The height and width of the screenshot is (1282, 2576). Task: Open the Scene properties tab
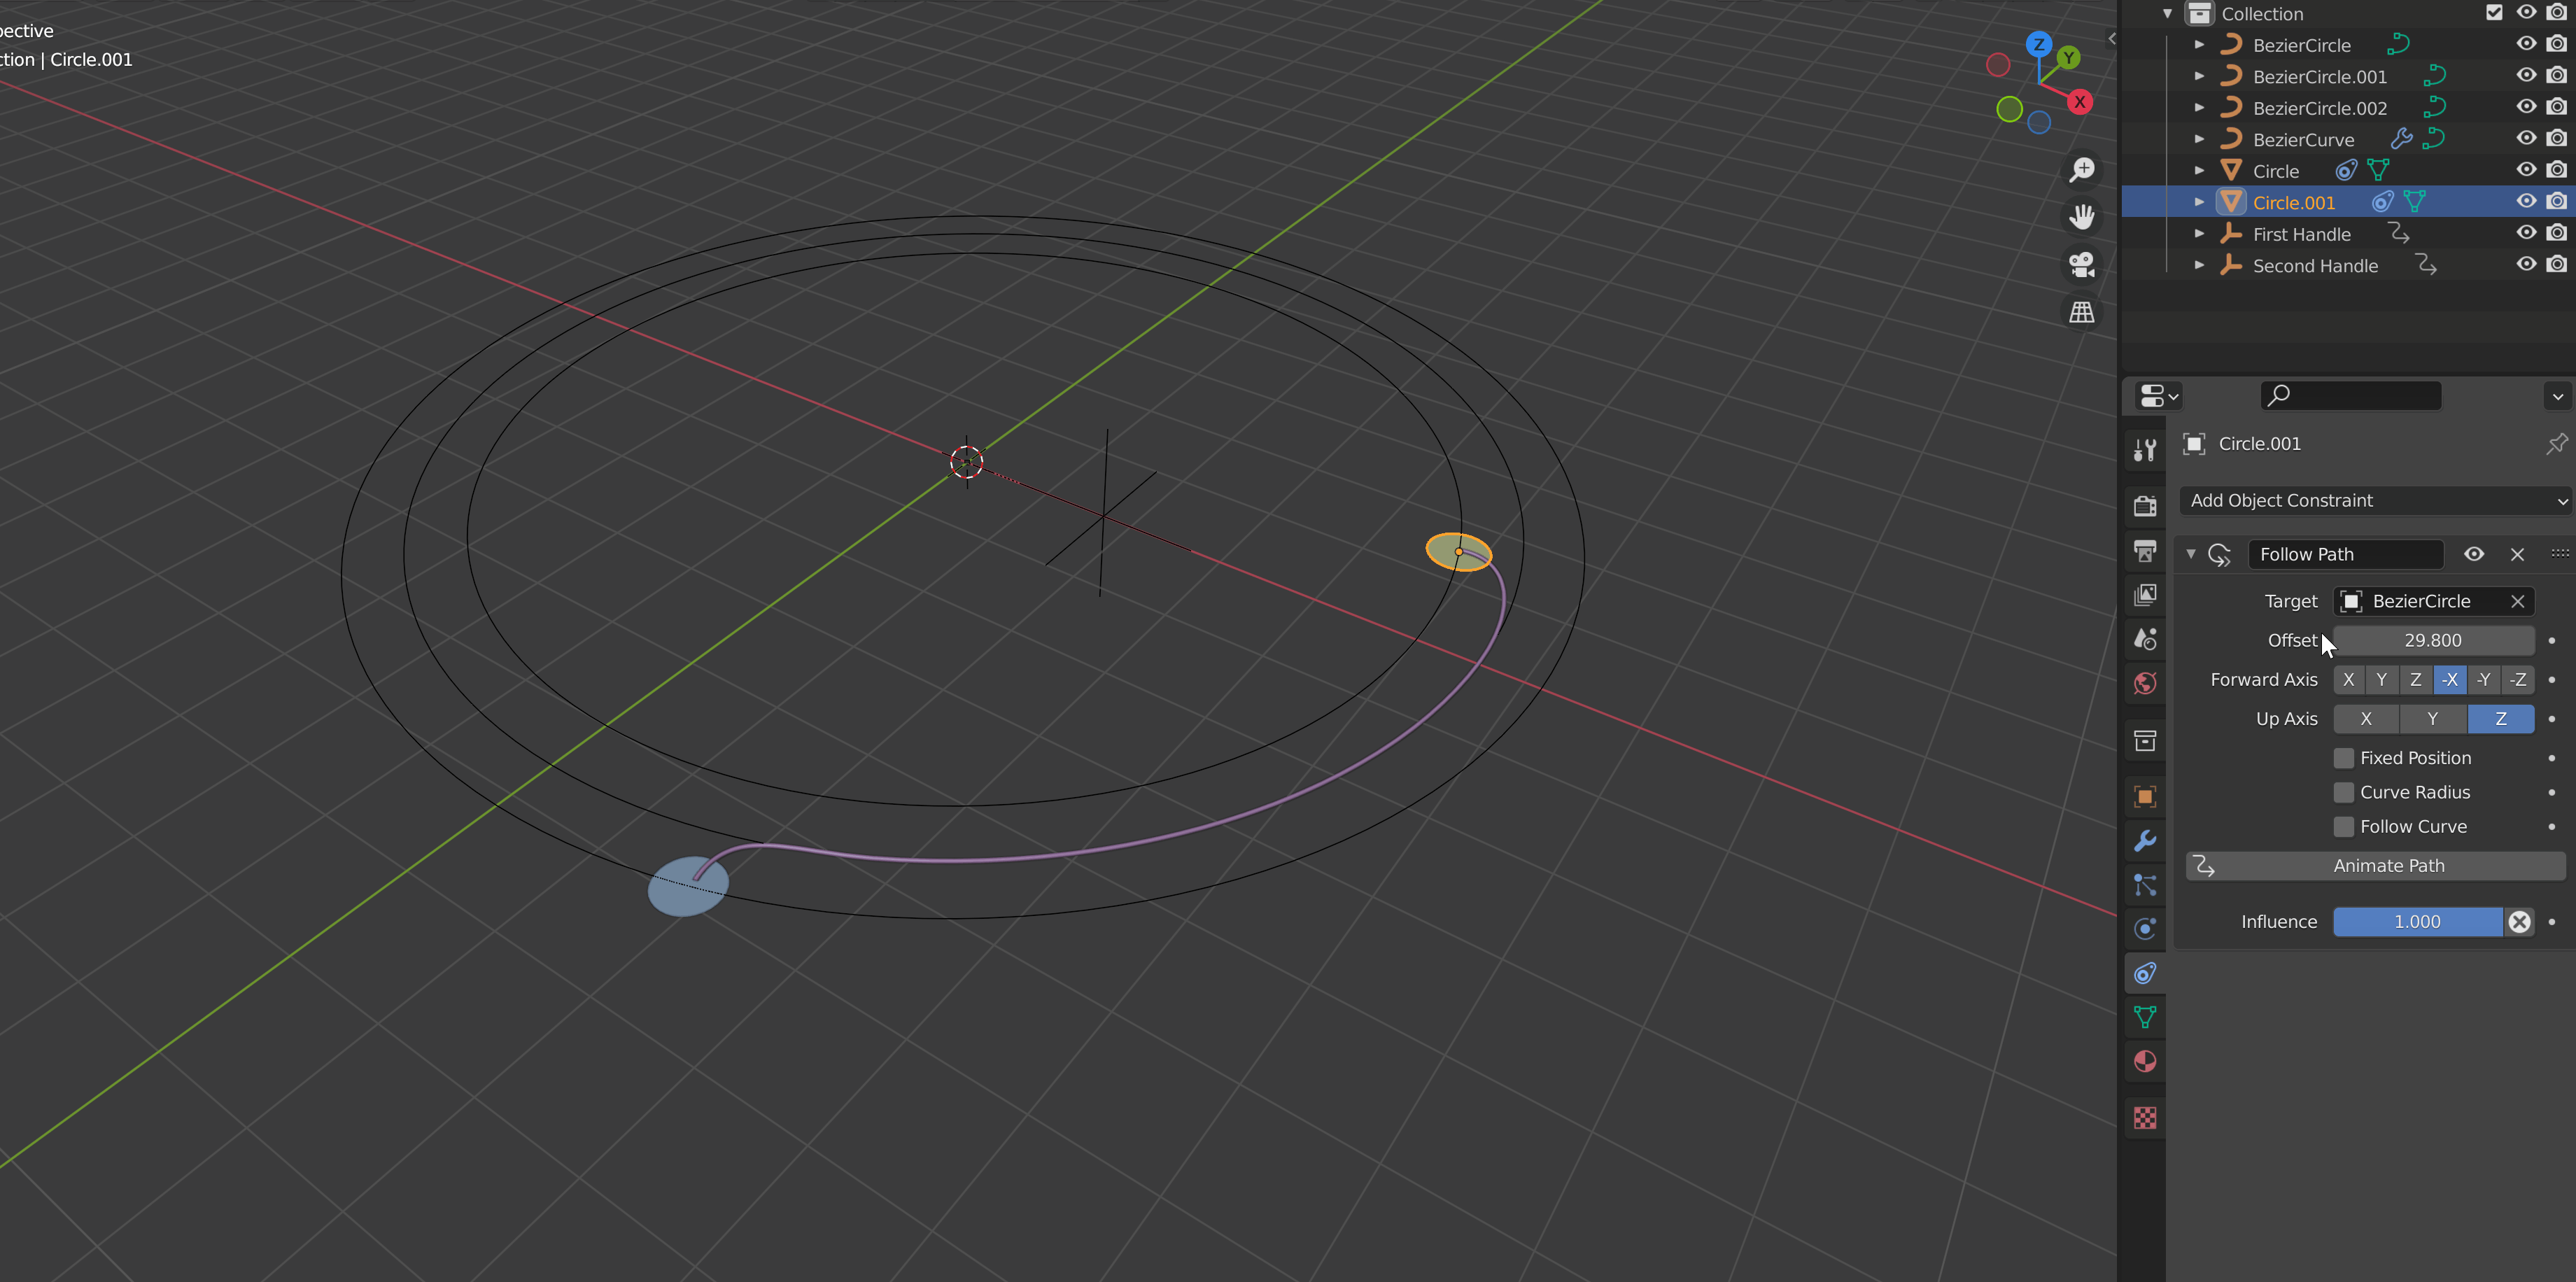tap(2145, 639)
